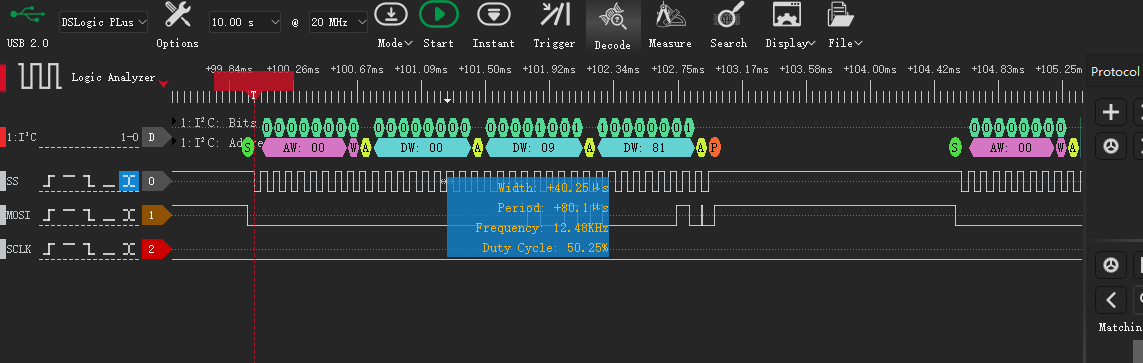Click the second green S start marker
The image size is (1143, 363).
coord(955,148)
